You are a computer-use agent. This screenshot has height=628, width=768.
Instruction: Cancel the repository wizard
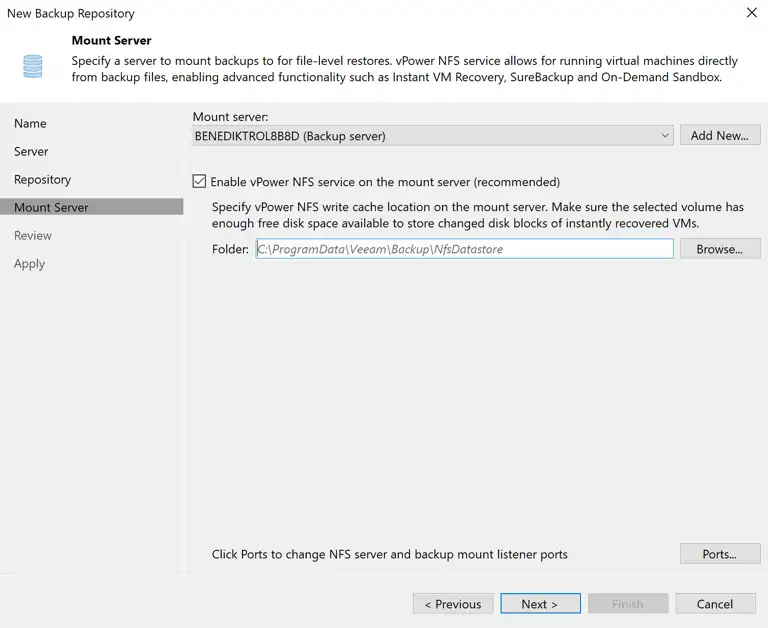tap(715, 604)
